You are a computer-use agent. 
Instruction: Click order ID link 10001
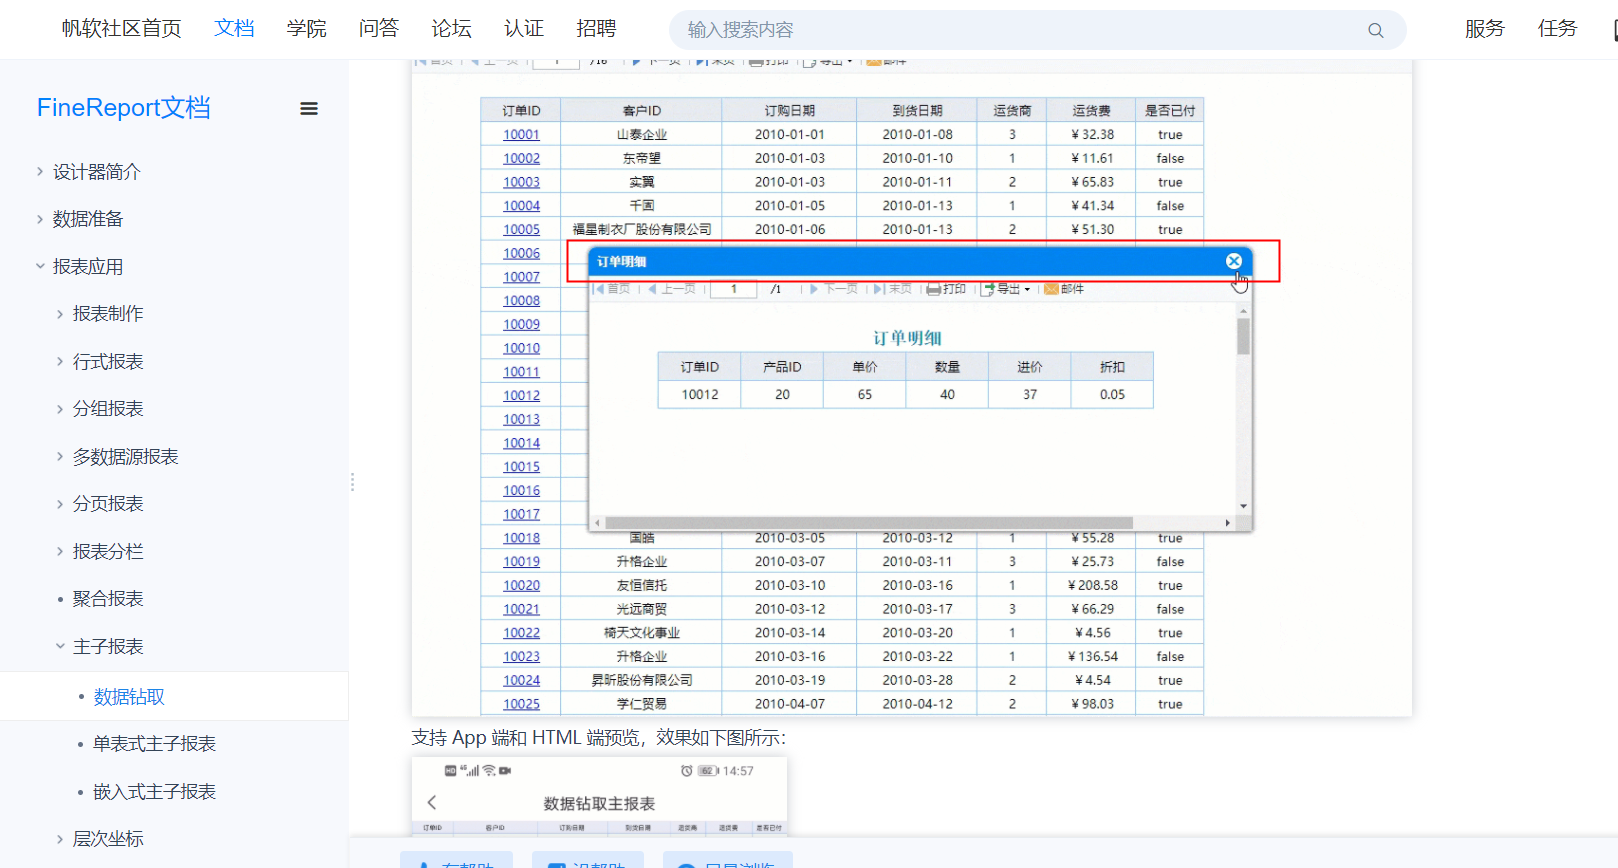click(x=521, y=135)
